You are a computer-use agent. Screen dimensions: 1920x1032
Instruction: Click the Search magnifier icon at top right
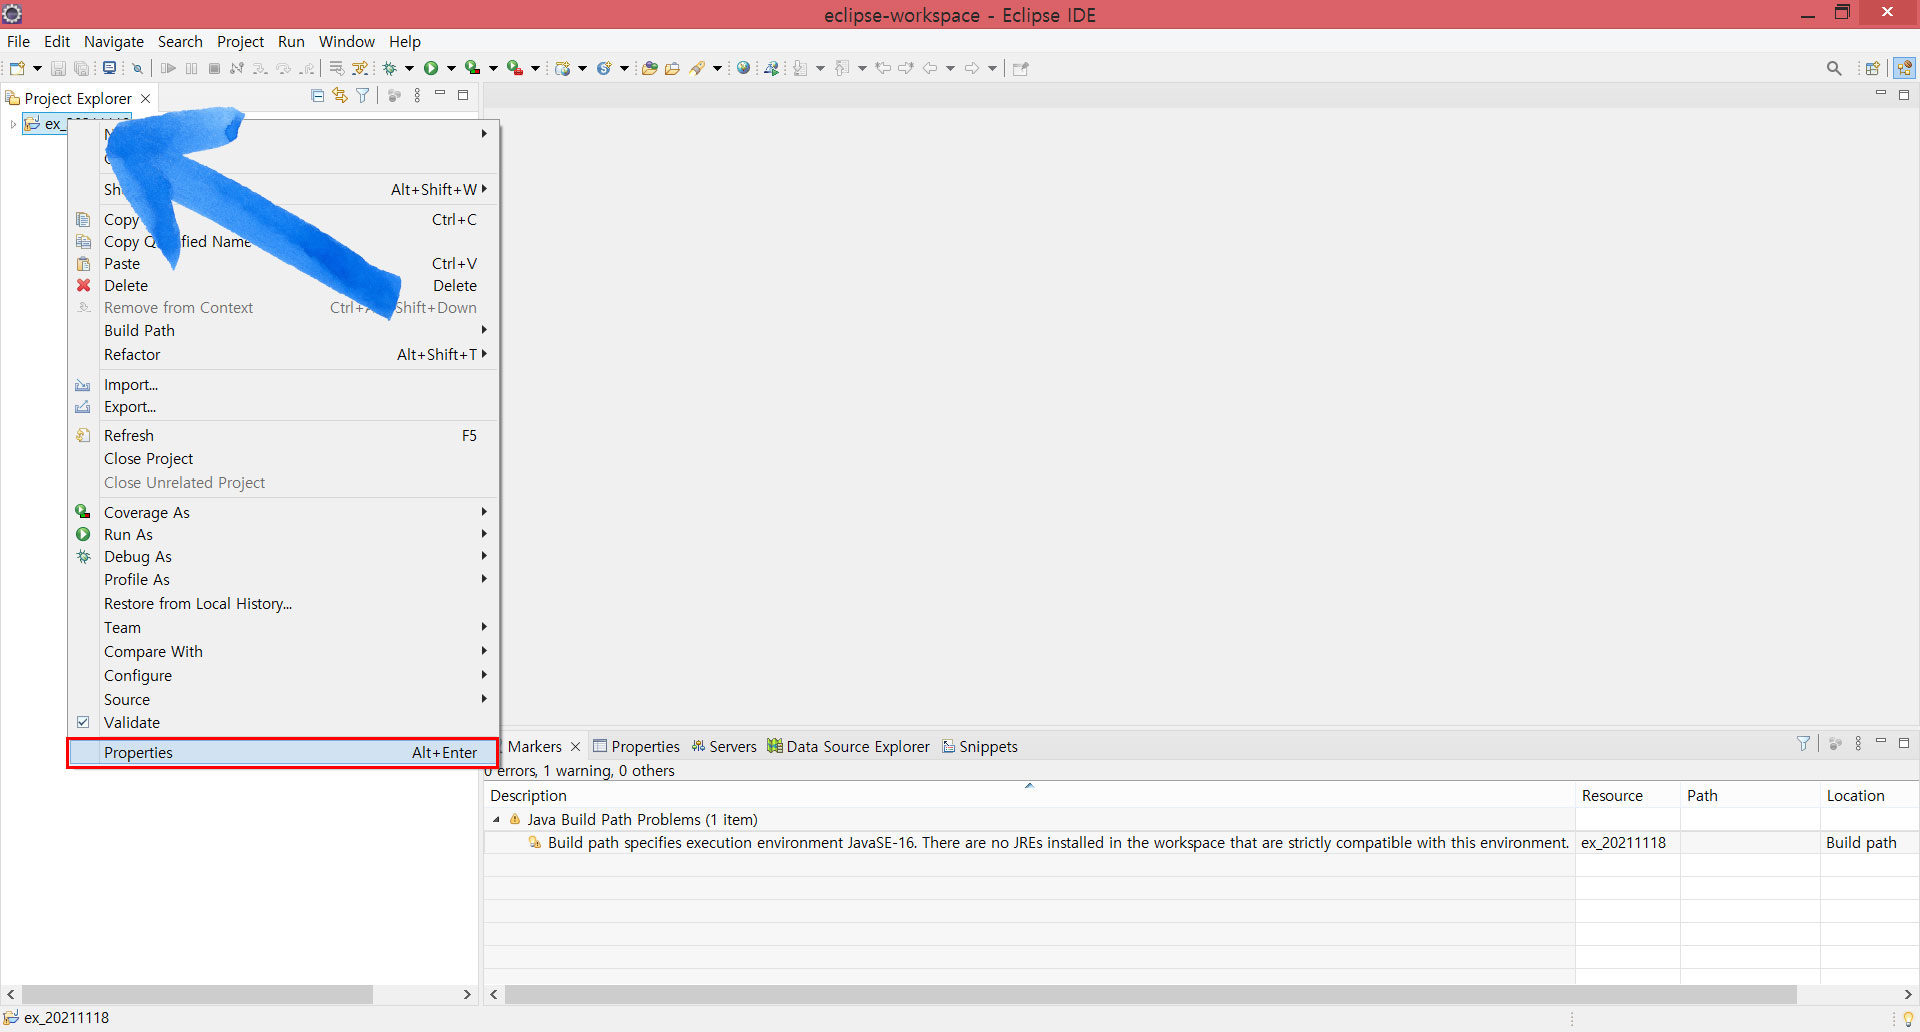pyautogui.click(x=1834, y=68)
